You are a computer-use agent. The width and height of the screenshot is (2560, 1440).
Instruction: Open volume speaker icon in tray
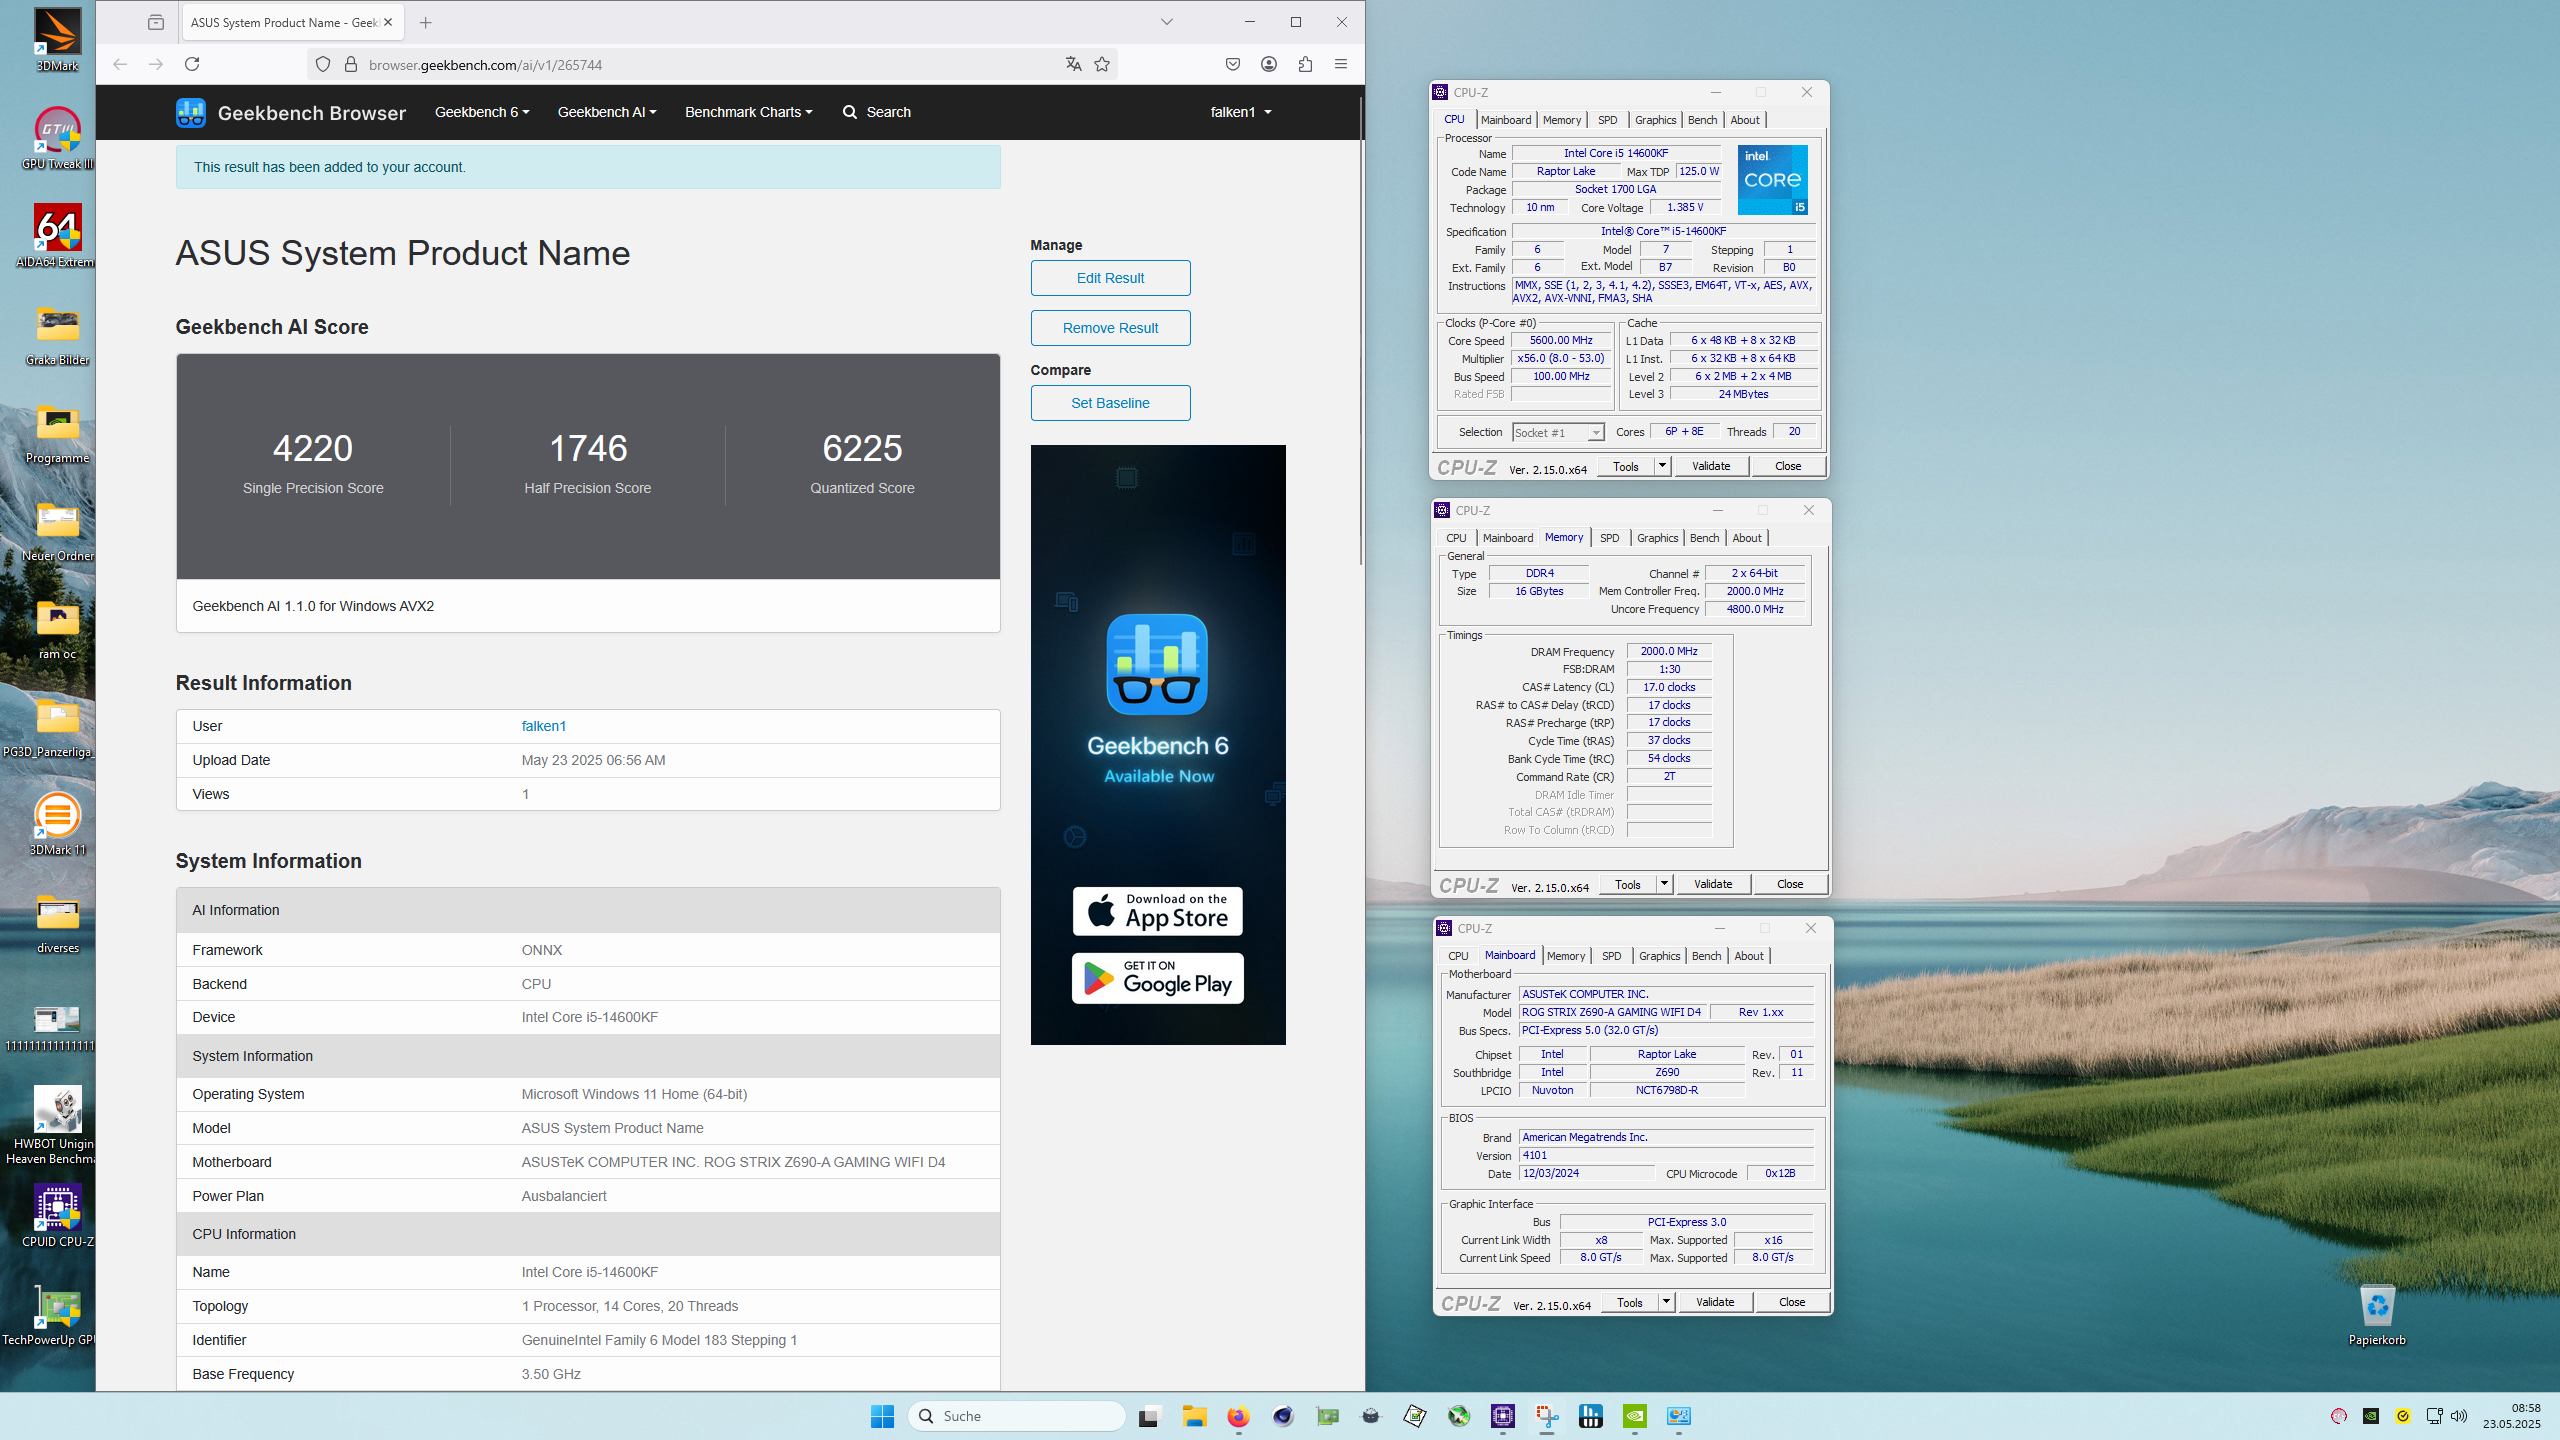click(x=2459, y=1416)
